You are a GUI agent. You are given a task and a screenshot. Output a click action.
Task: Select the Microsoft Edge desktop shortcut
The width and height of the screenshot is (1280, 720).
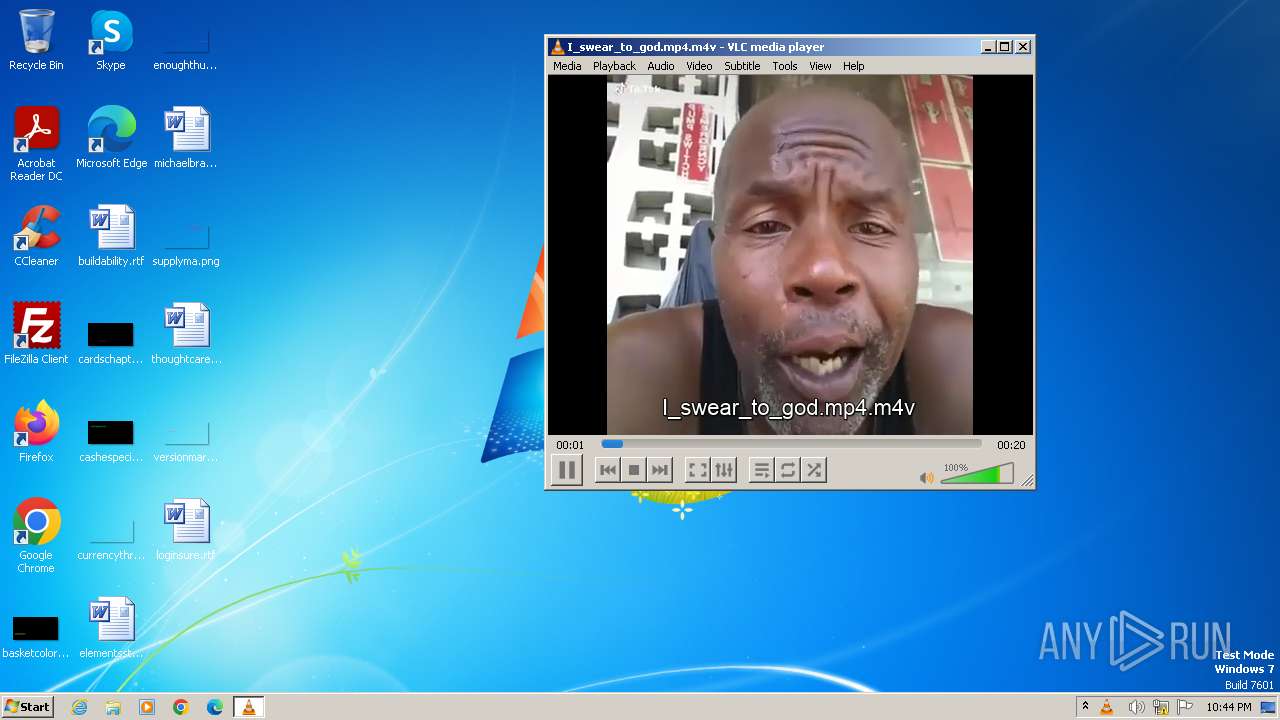(111, 138)
